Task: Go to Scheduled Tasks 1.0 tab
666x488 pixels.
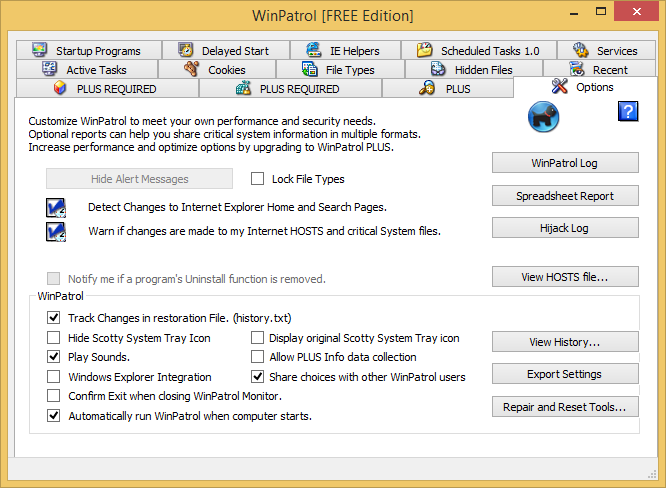Action: click(479, 50)
